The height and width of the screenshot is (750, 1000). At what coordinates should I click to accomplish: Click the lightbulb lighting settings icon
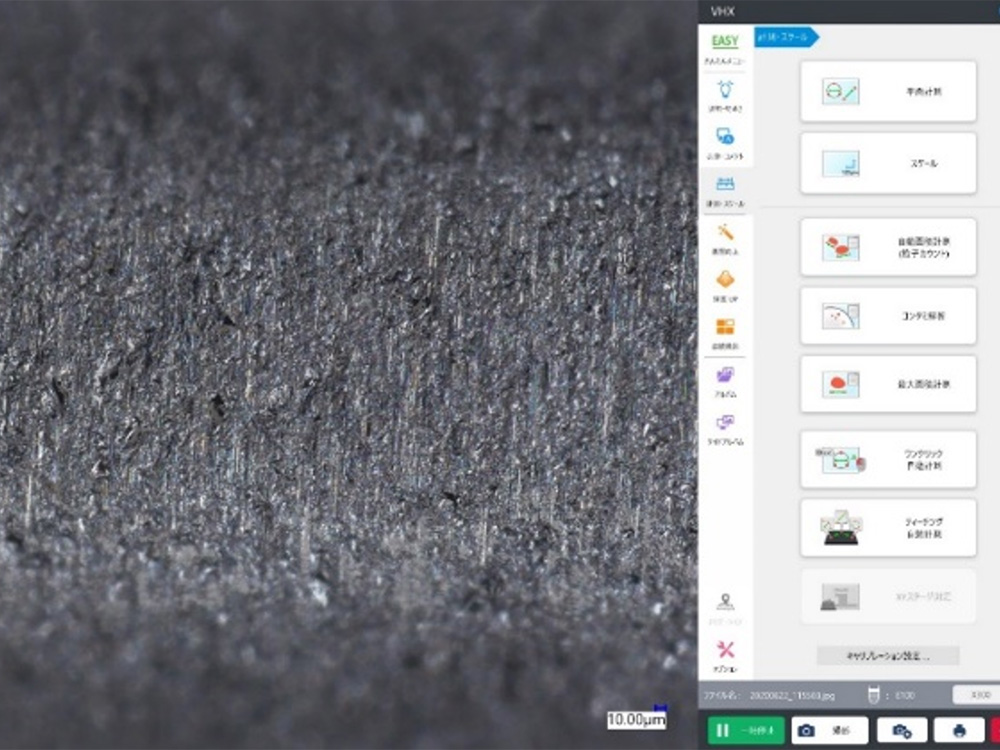coord(725,93)
